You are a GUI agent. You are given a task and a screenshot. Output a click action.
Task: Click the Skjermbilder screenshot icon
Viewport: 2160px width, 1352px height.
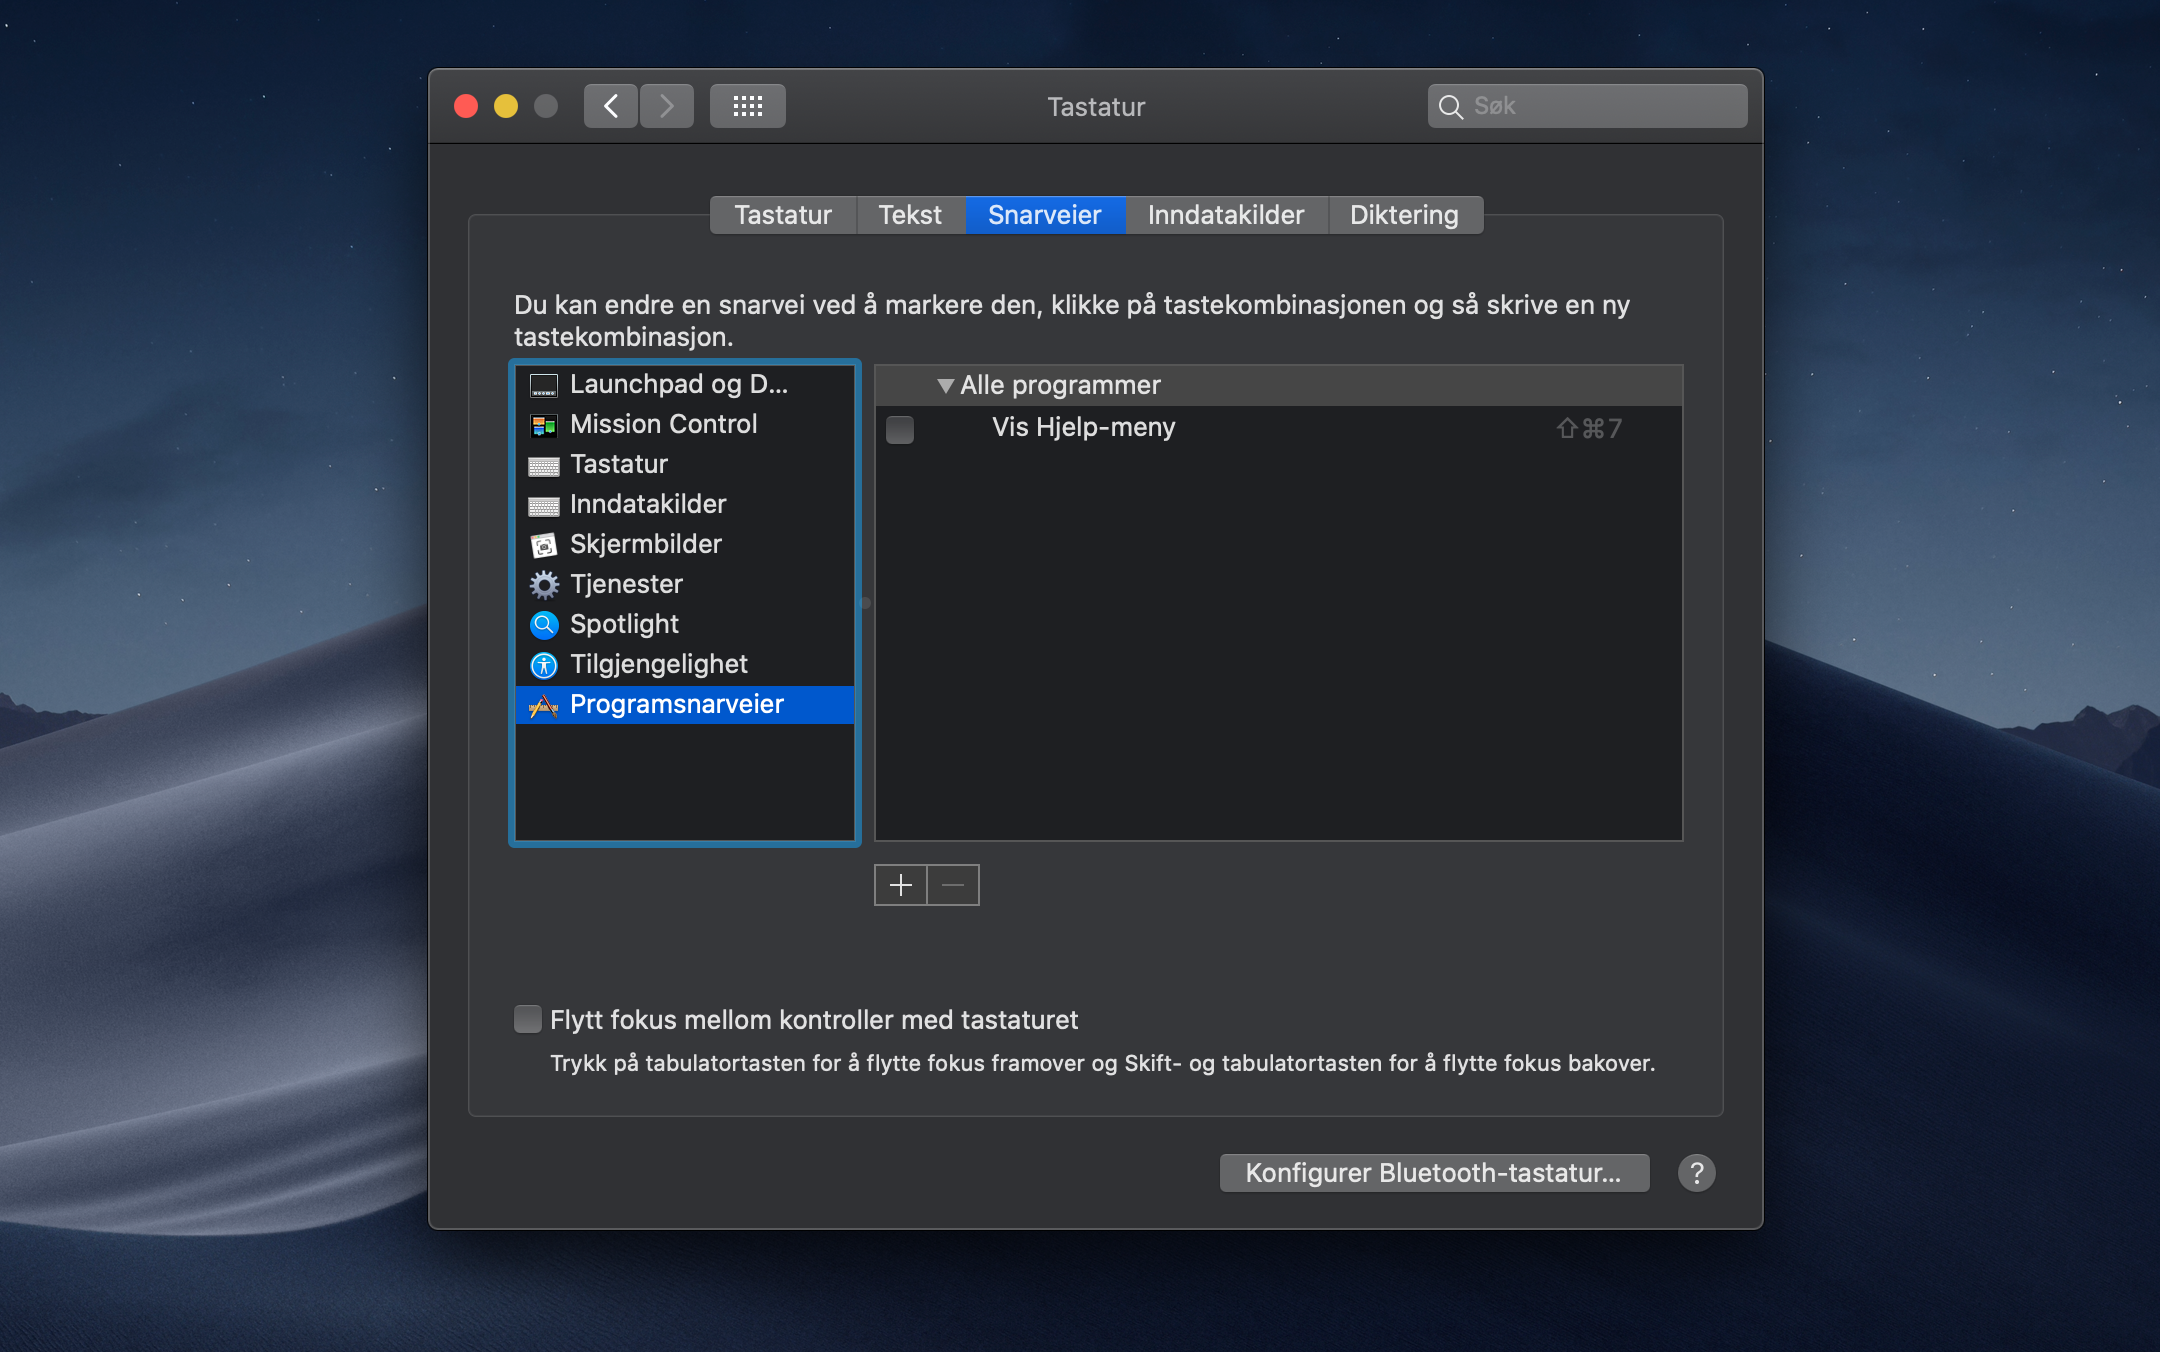pyautogui.click(x=543, y=545)
